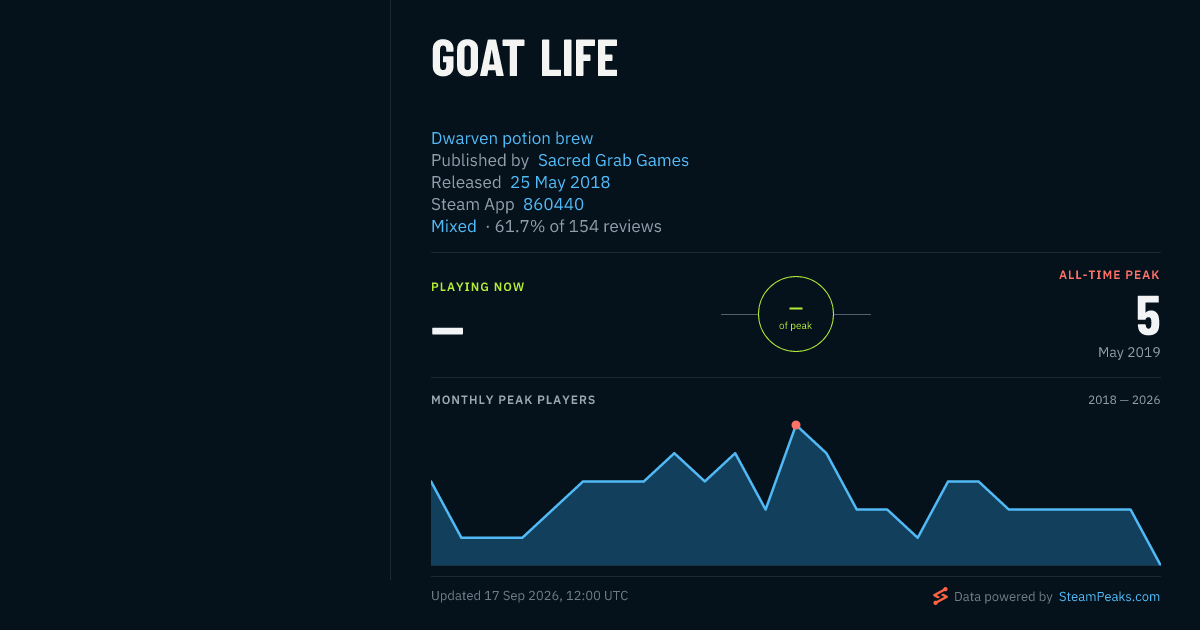Image resolution: width=1200 pixels, height=630 pixels.
Task: Click the all-time peak number 5
Action: coord(1148,316)
